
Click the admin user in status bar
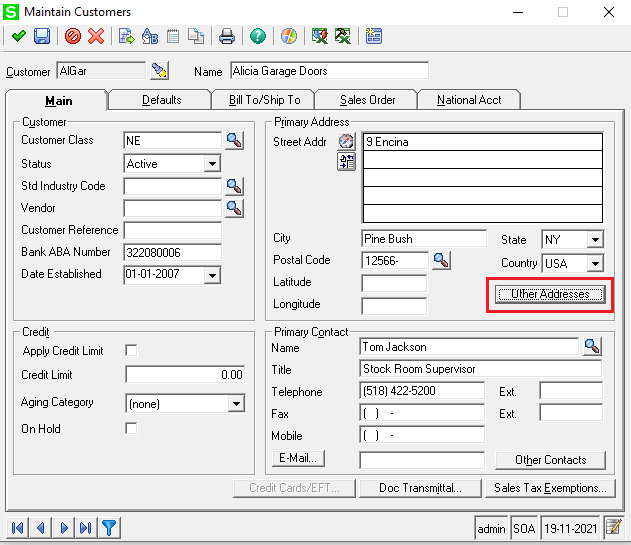(x=491, y=528)
